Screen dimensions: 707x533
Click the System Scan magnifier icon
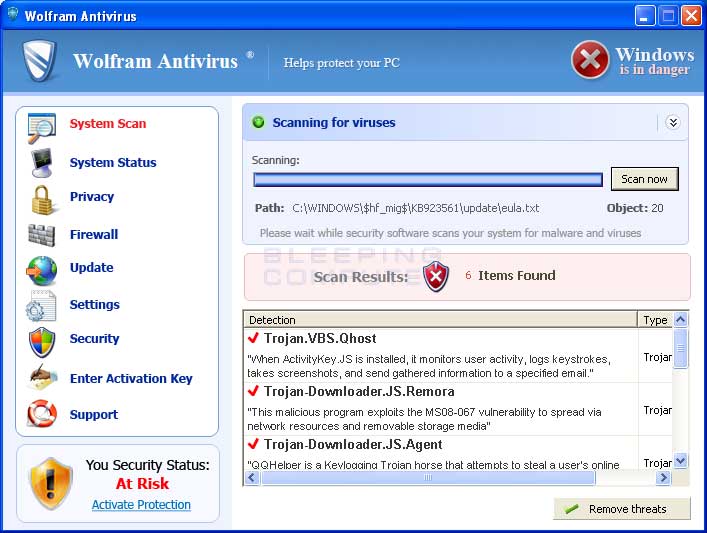coord(41,128)
